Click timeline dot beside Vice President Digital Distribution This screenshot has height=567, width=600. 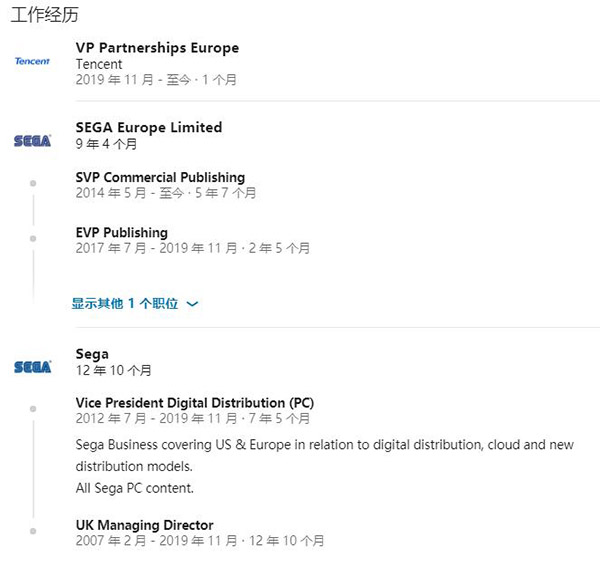click(x=33, y=409)
